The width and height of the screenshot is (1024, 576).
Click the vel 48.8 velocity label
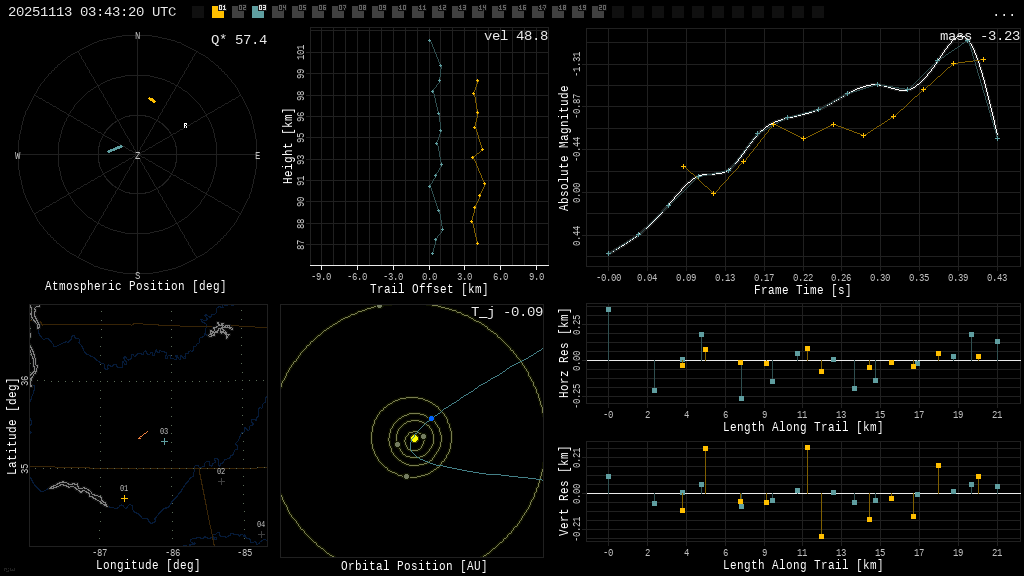click(x=515, y=36)
